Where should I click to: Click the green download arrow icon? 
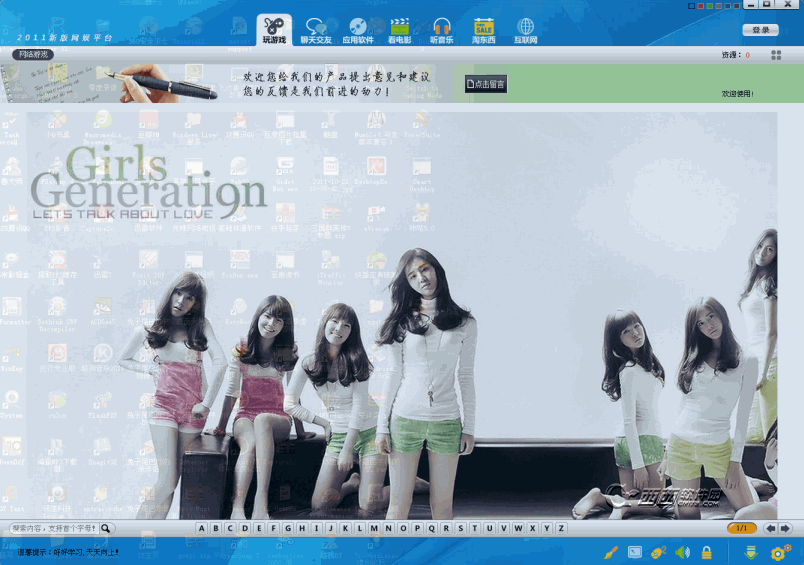tap(751, 552)
